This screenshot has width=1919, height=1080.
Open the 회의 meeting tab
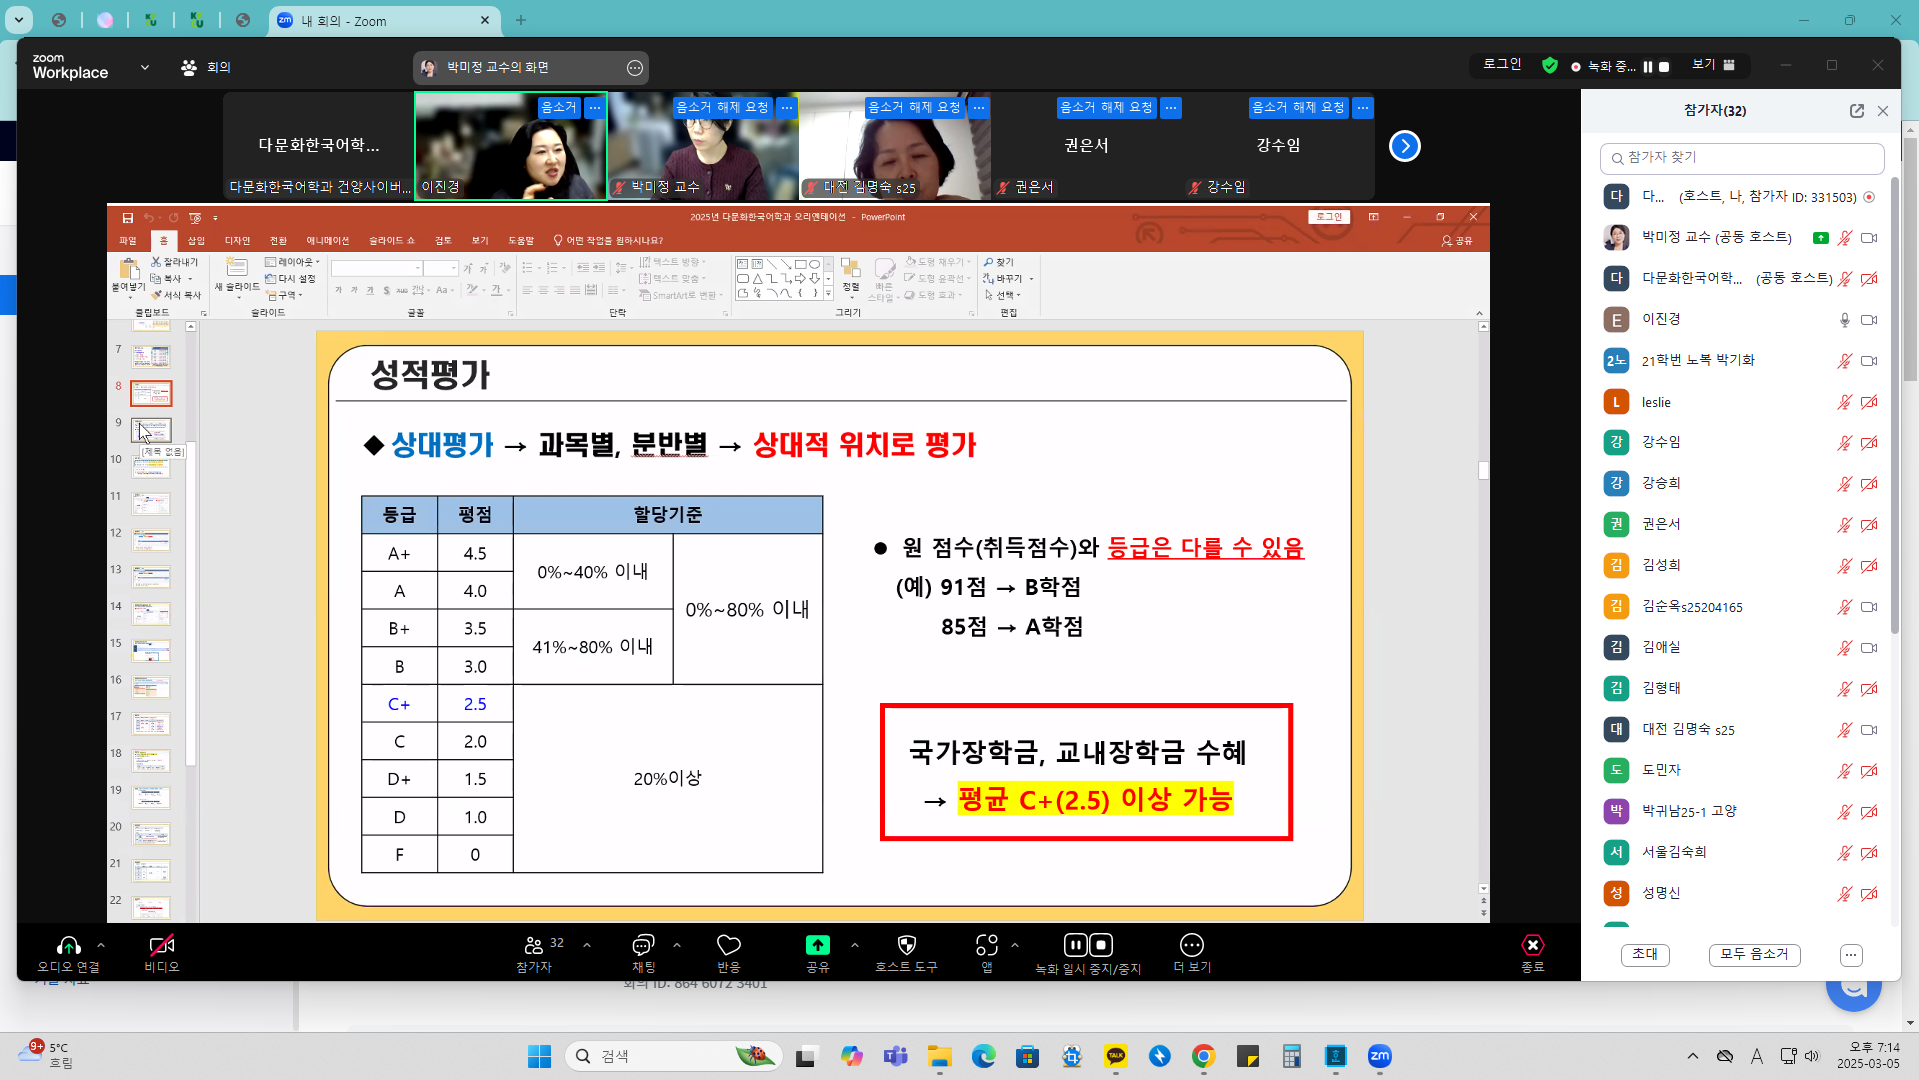[x=206, y=67]
